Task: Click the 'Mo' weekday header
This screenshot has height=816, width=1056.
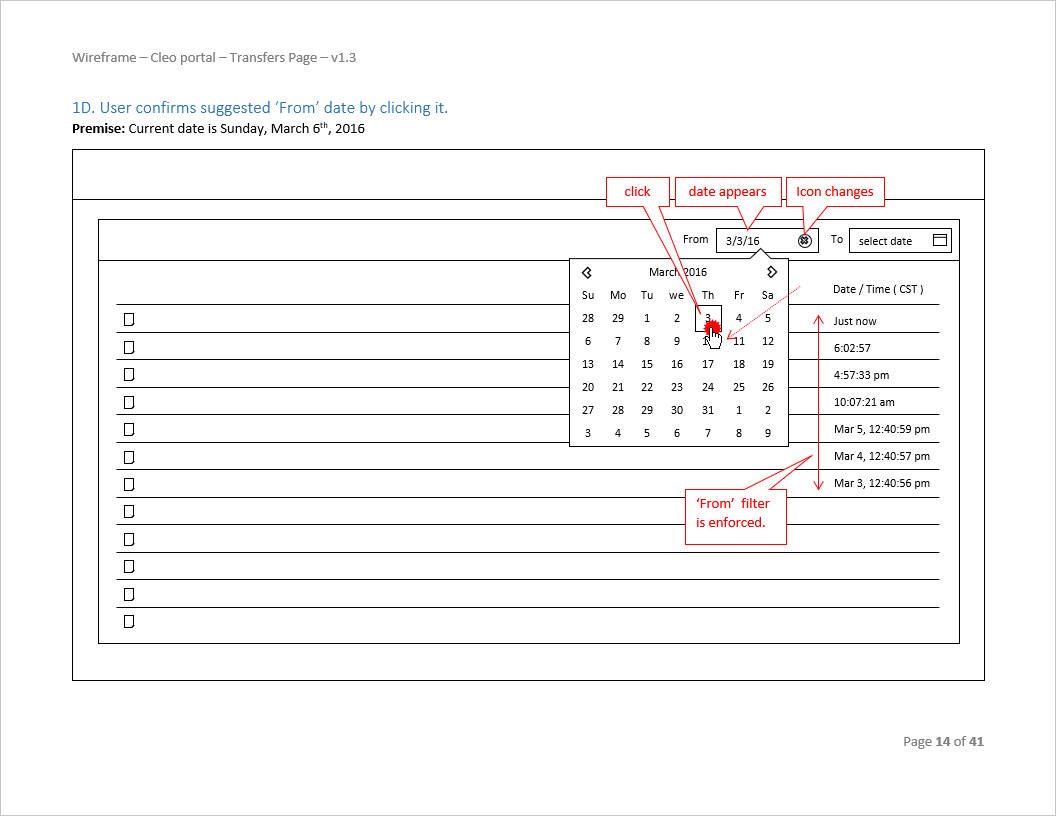Action: click(x=618, y=295)
